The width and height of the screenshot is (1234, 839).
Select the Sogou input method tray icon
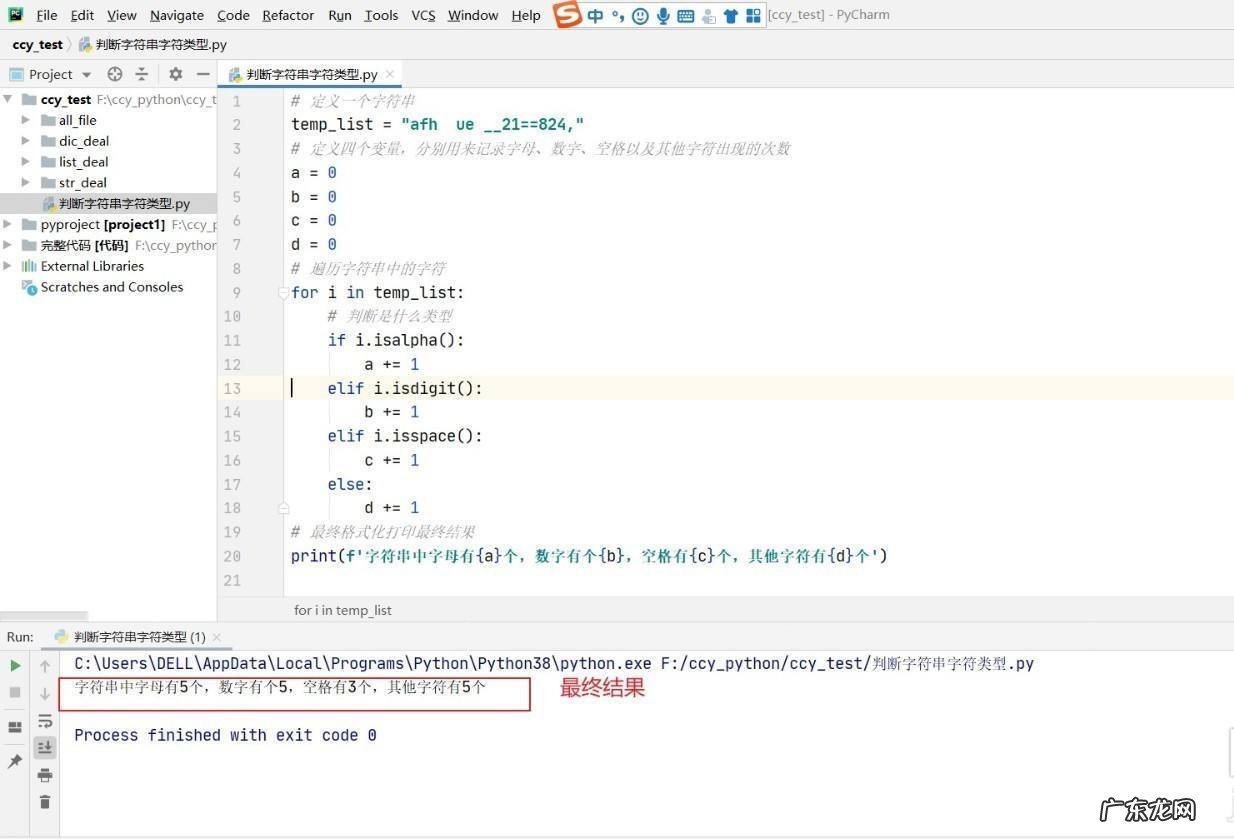(x=567, y=15)
